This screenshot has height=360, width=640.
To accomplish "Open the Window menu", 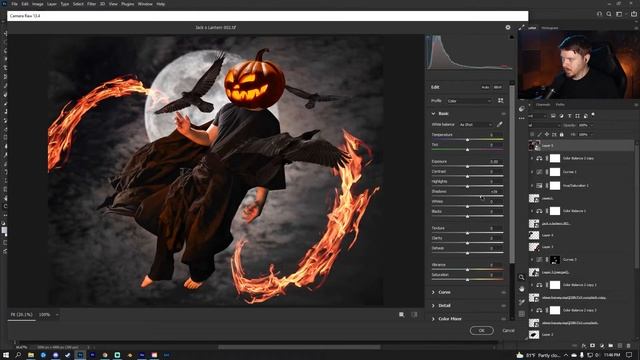I will click(145, 4).
